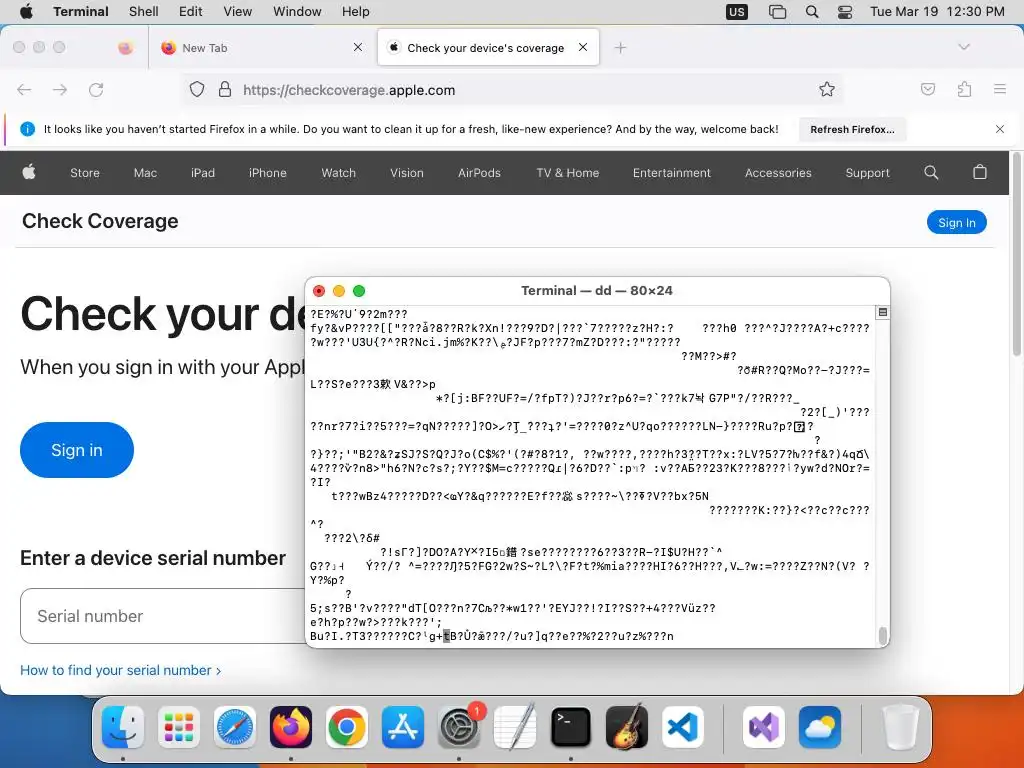Select the Check your device's coverage tab

click(x=488, y=48)
